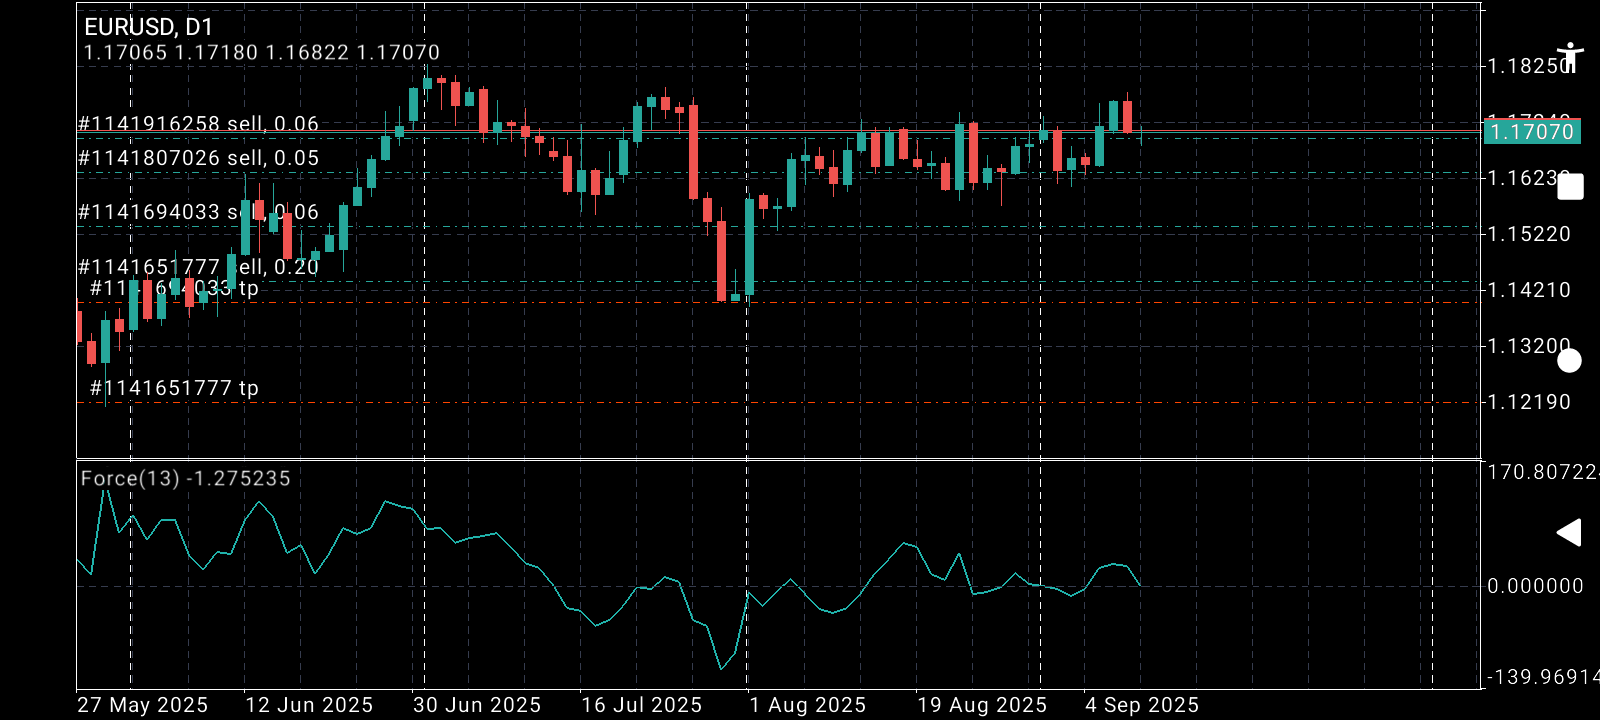Image resolution: width=1600 pixels, height=720 pixels.
Task: Tap the accessibility shortcut icon
Action: (1570, 57)
